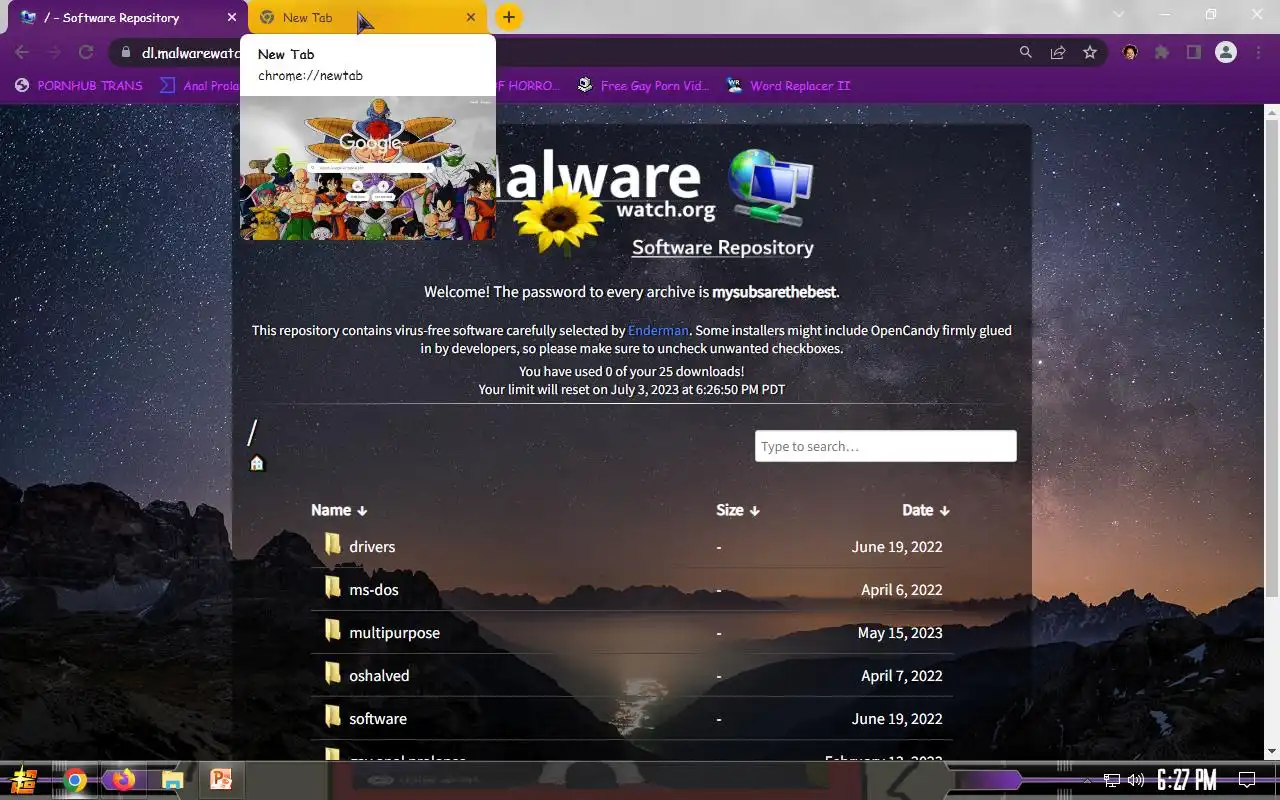Click the date April 6, 2022
This screenshot has height=800, width=1280.
[x=902, y=590]
